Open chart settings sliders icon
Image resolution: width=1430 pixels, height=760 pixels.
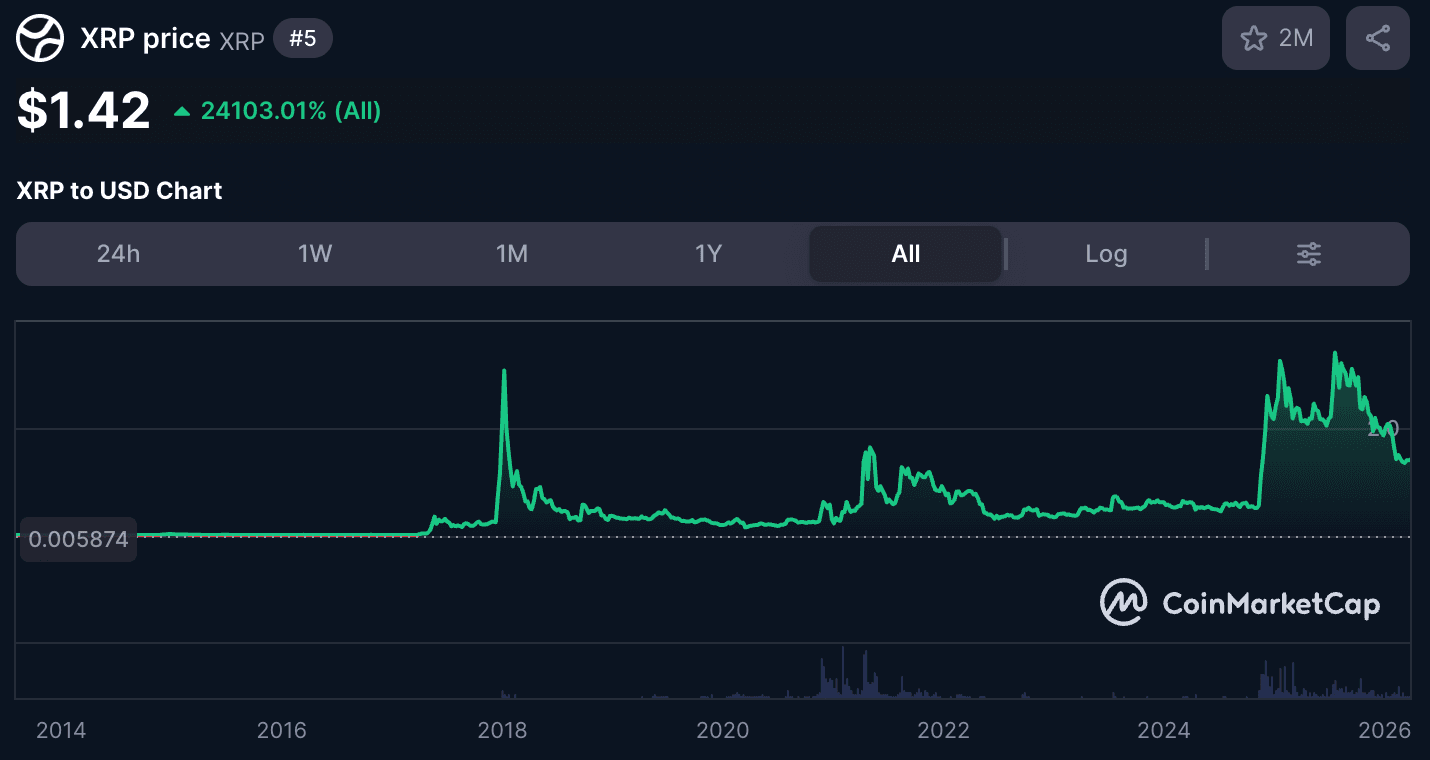click(x=1308, y=254)
